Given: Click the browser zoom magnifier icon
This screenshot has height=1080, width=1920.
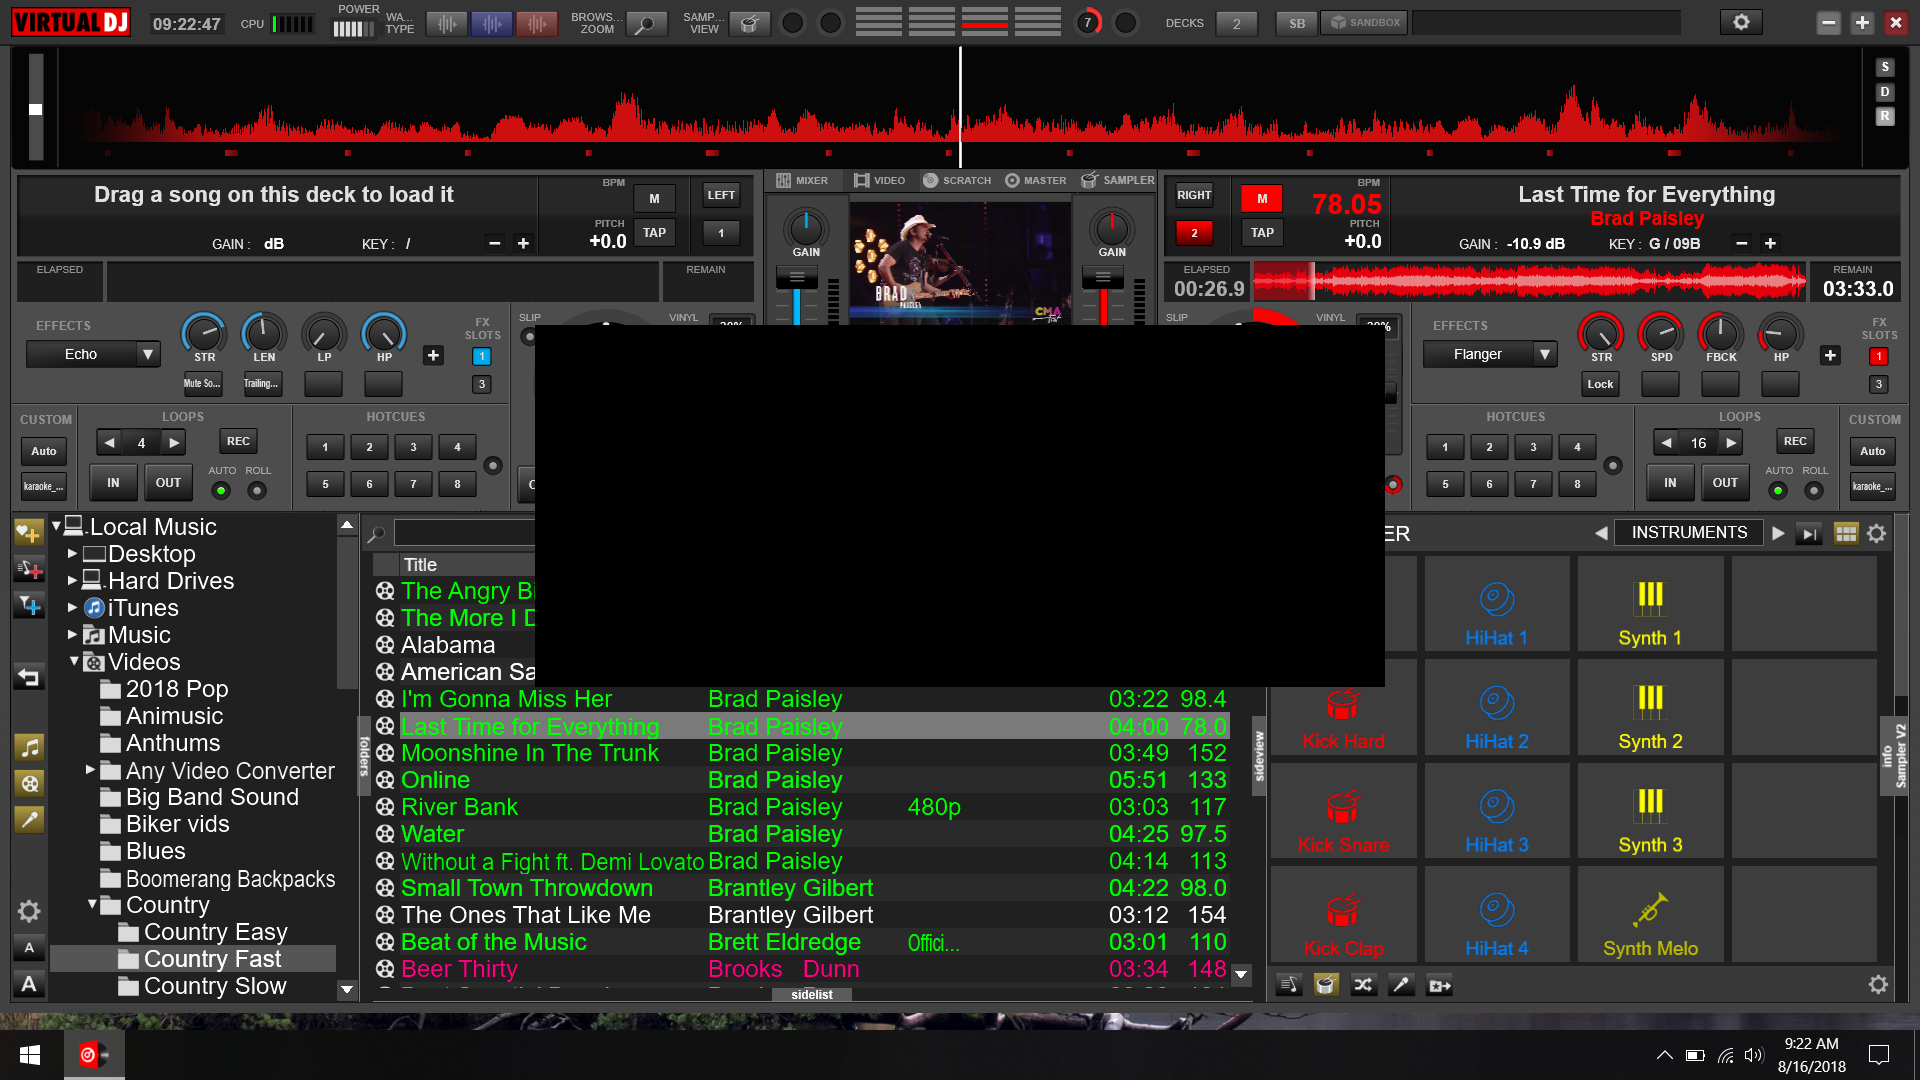Looking at the screenshot, I should point(646,23).
